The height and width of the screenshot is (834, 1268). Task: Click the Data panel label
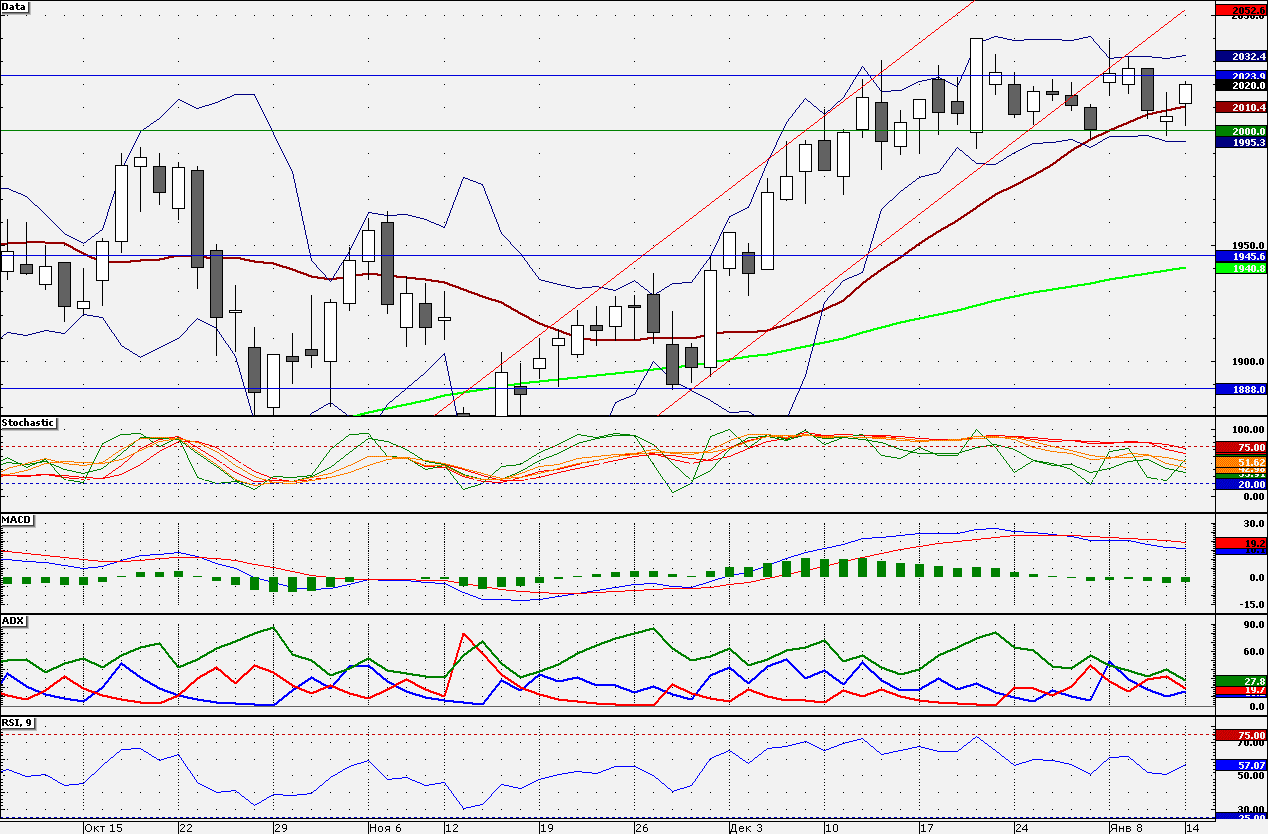pos(15,7)
